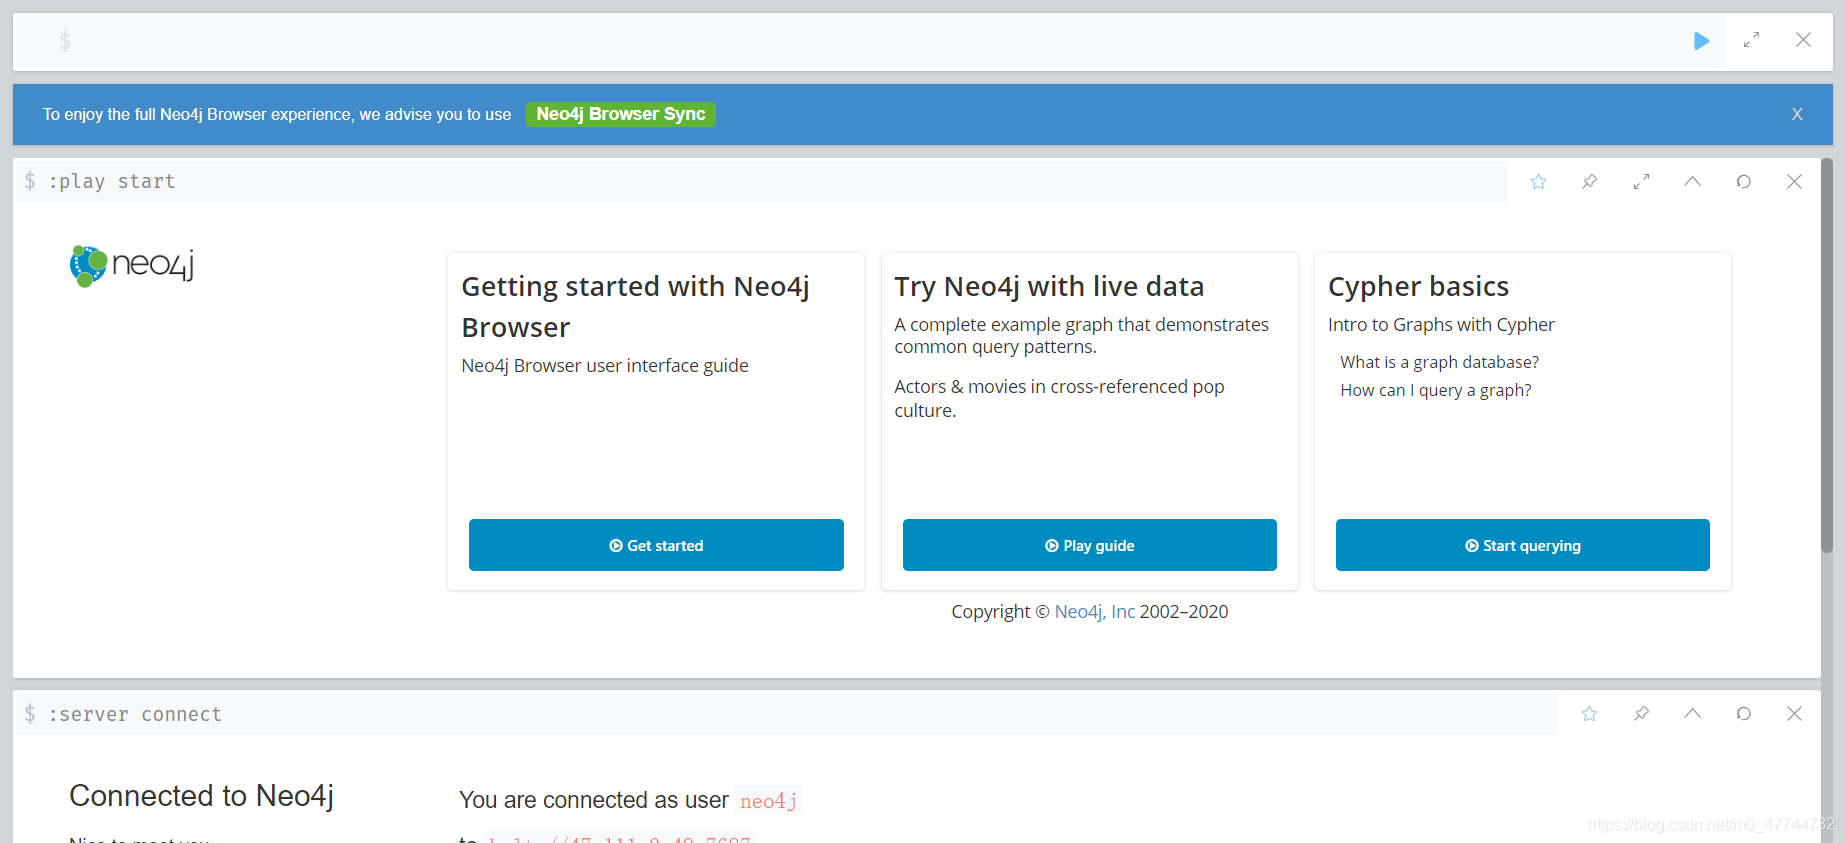Expand the query editor to fullscreen
The image size is (1845, 843).
(x=1752, y=40)
